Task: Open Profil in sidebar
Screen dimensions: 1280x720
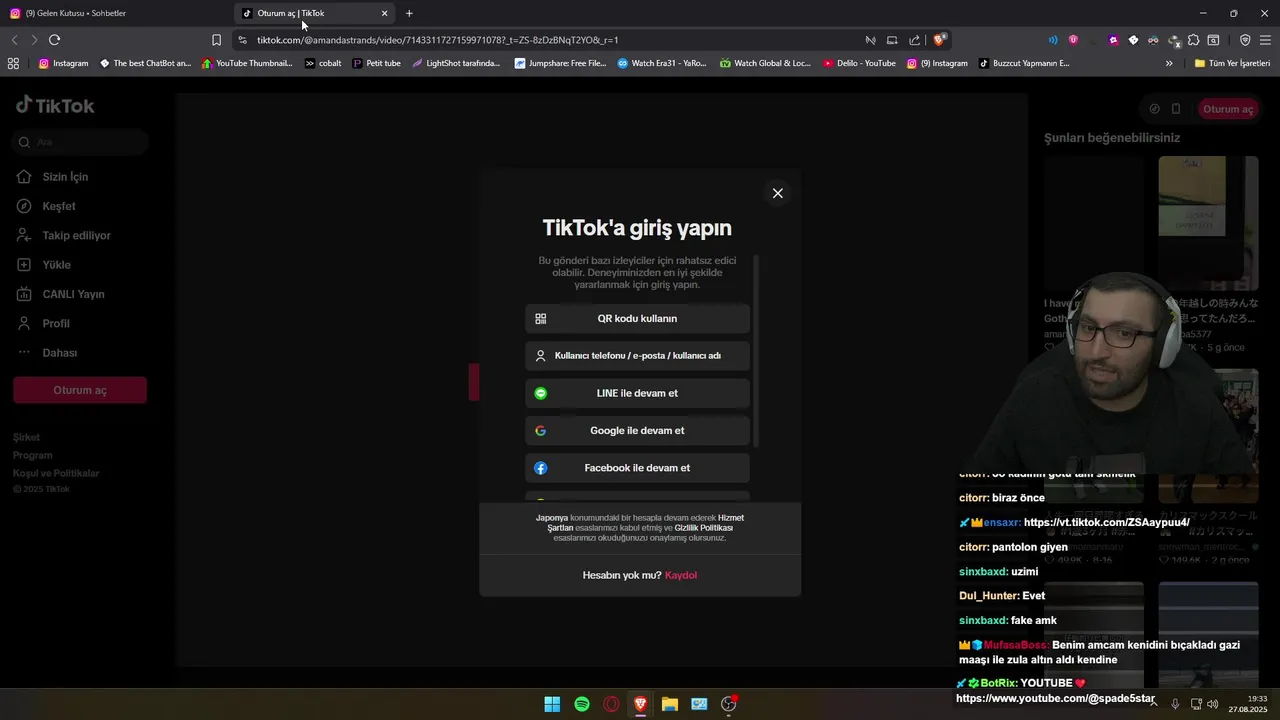Action: [56, 324]
